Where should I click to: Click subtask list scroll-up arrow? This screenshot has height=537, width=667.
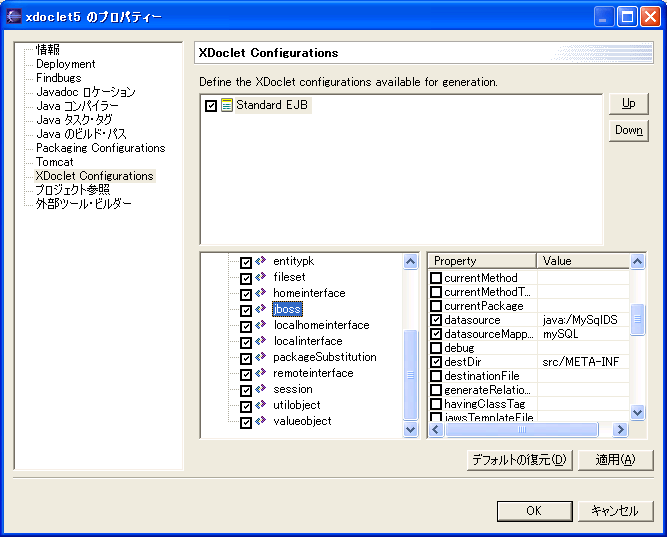coord(410,261)
